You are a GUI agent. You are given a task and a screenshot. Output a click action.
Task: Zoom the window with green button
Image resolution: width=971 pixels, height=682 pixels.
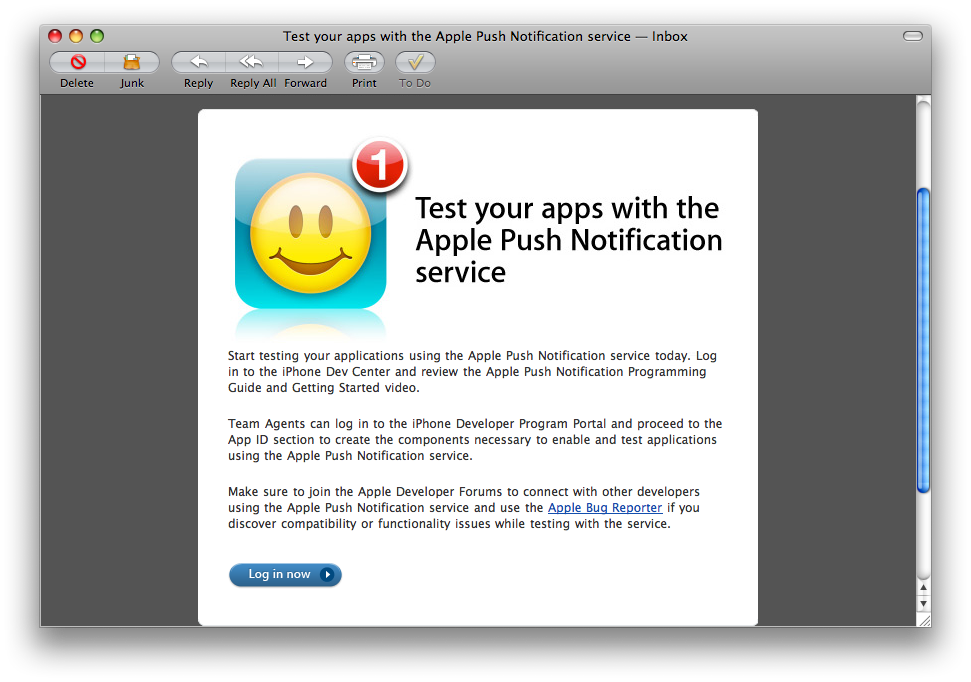pyautogui.click(x=97, y=36)
